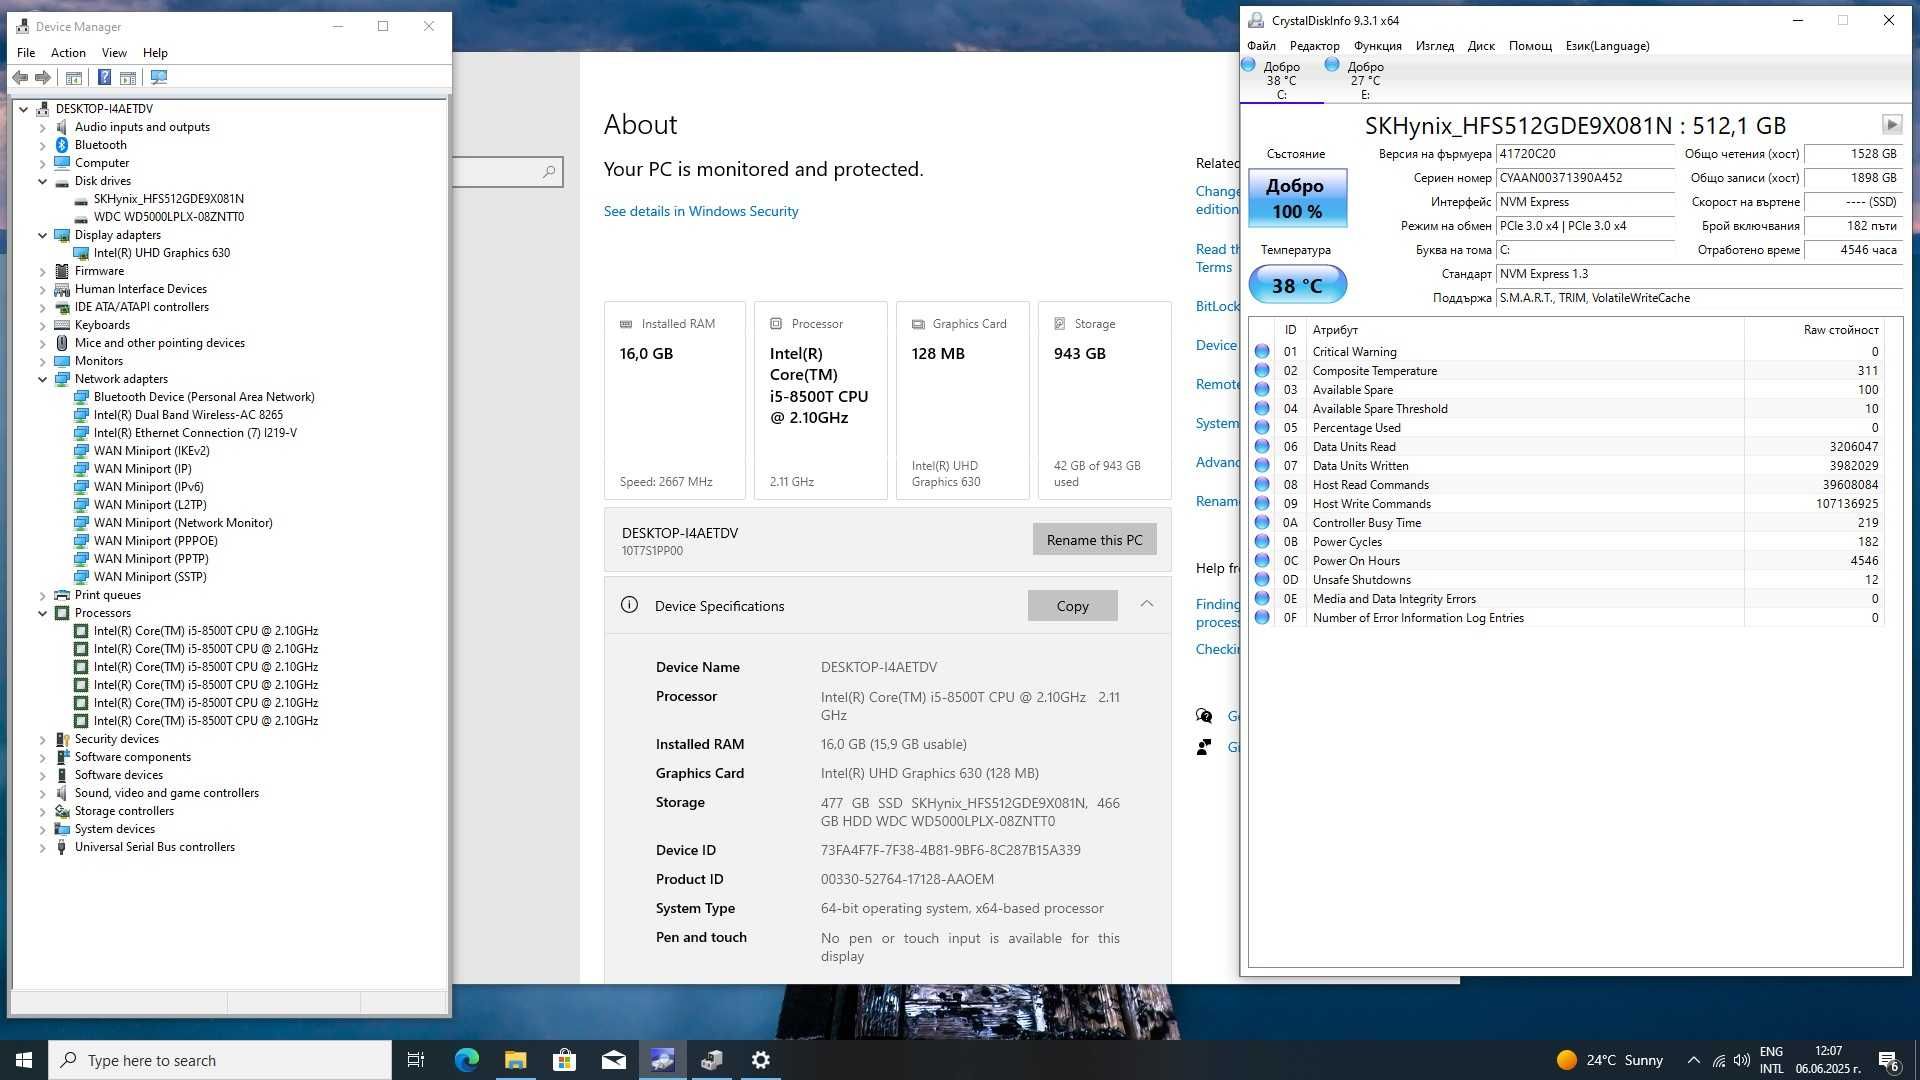This screenshot has height=1080, width=1920.
Task: Select drive E: tab in CrystalDiskInfo
Action: [1365, 80]
